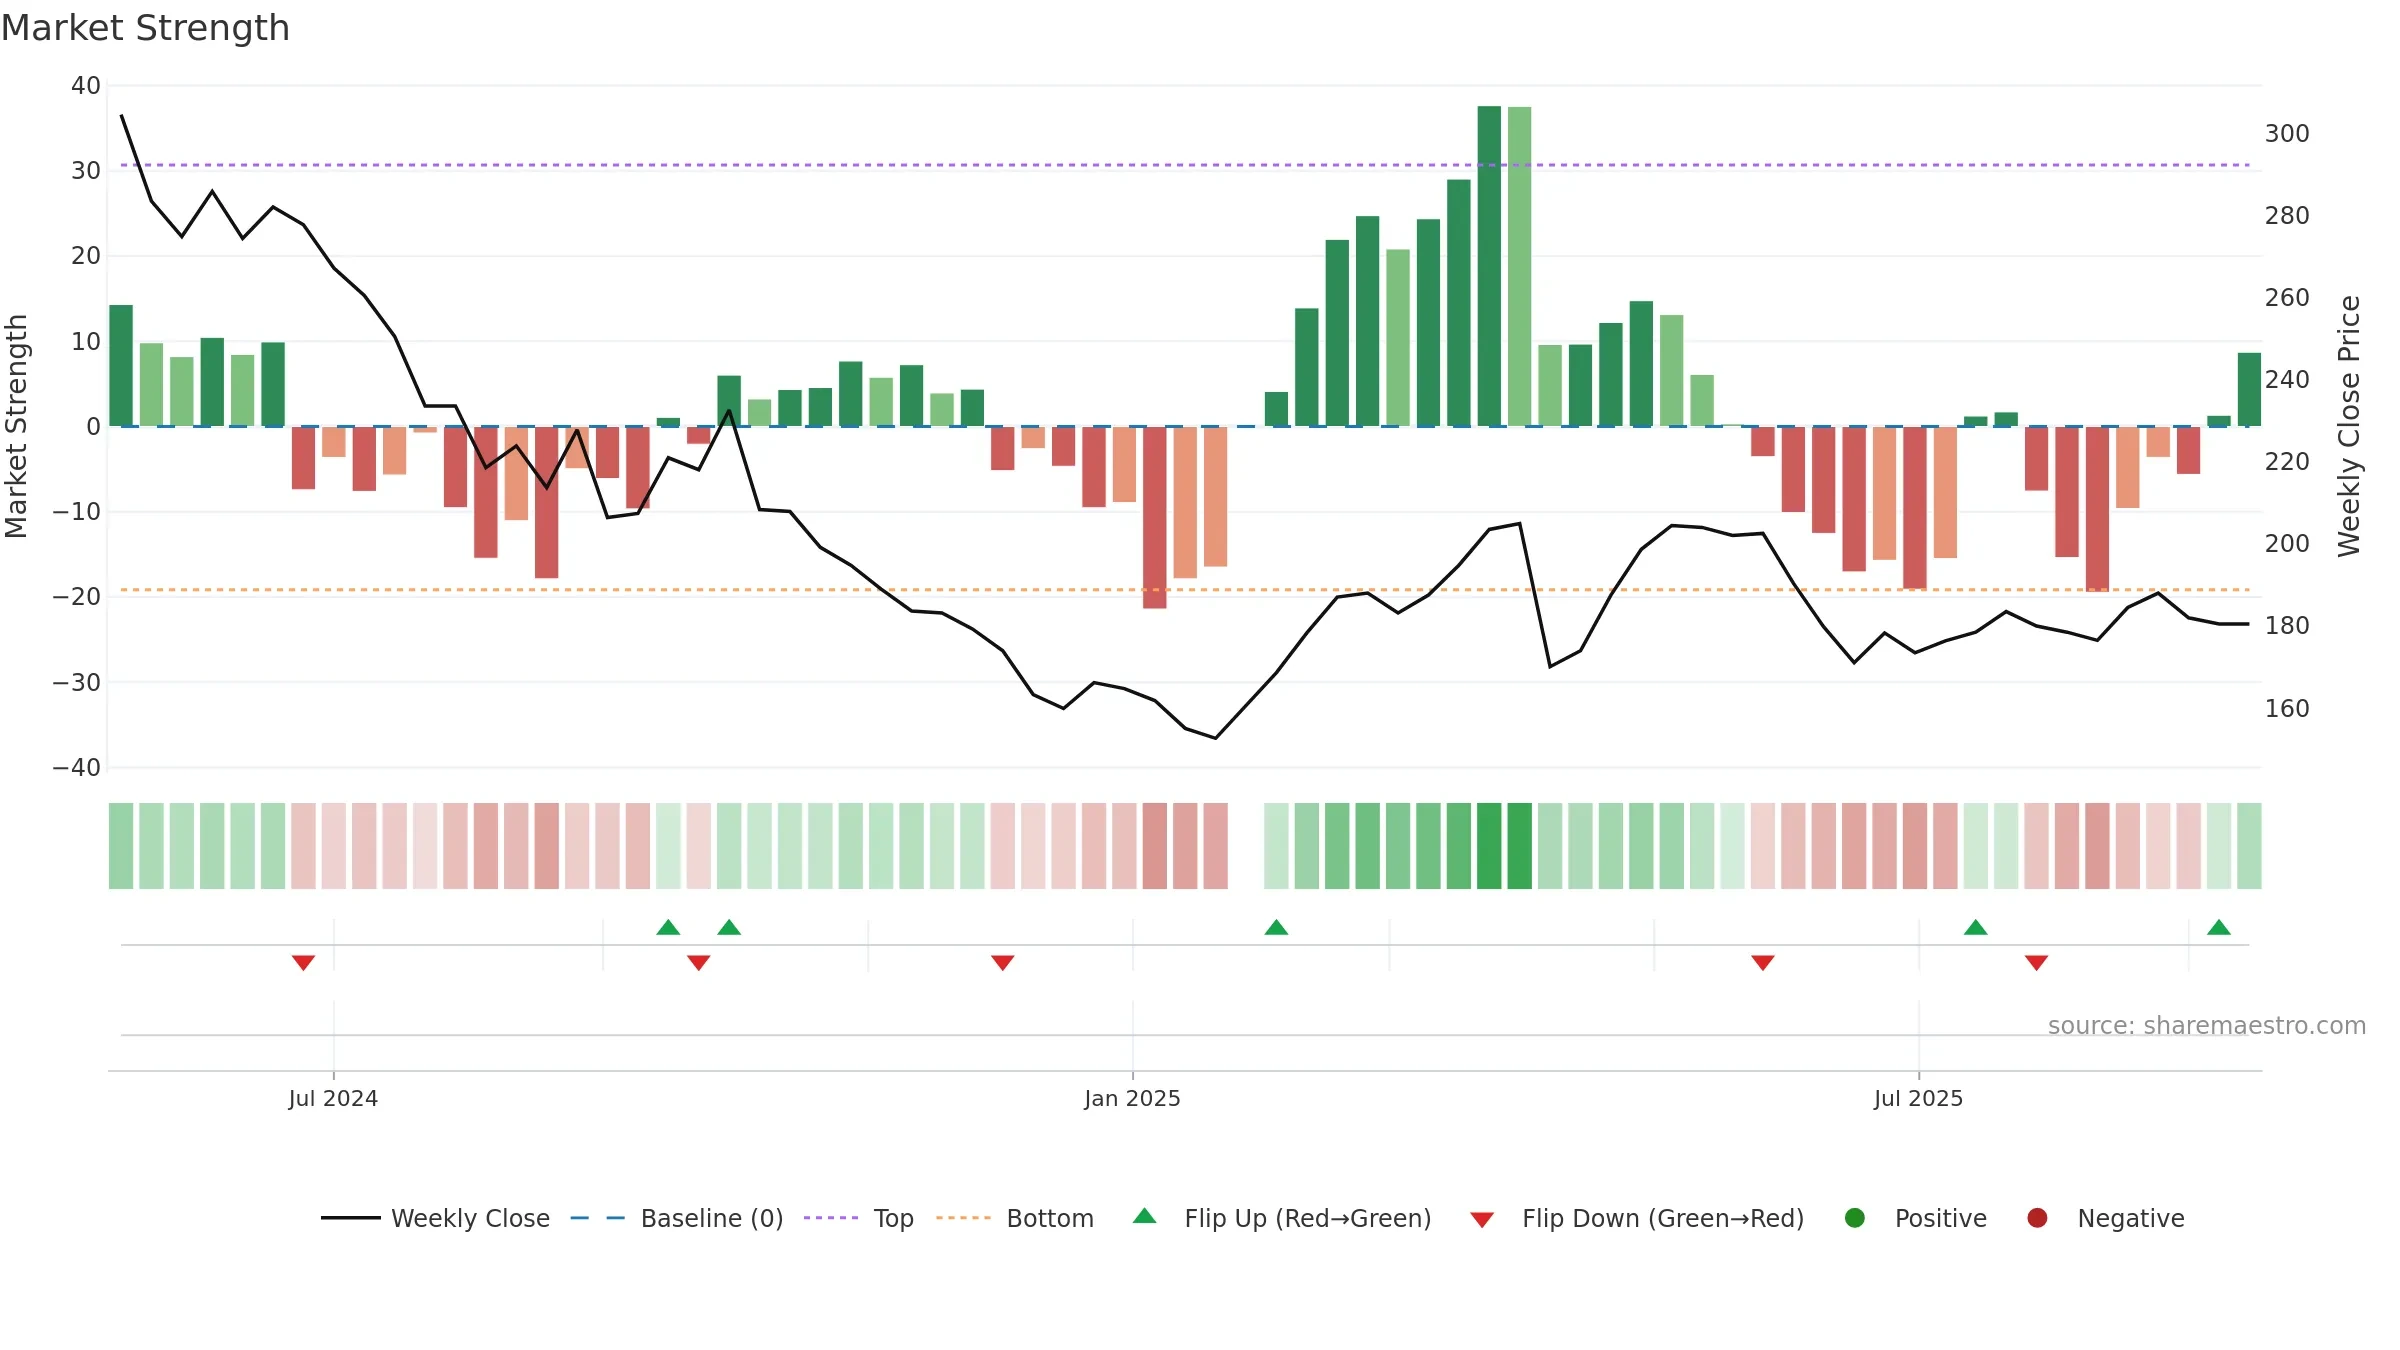Toggle the Weekly Close legend entry
The width and height of the screenshot is (2400, 1350).
tap(435, 1218)
